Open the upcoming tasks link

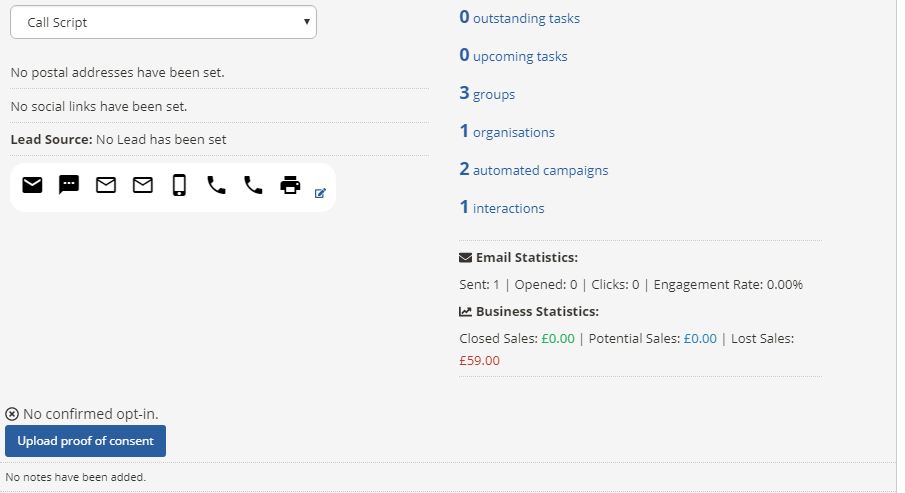pyautogui.click(x=513, y=56)
